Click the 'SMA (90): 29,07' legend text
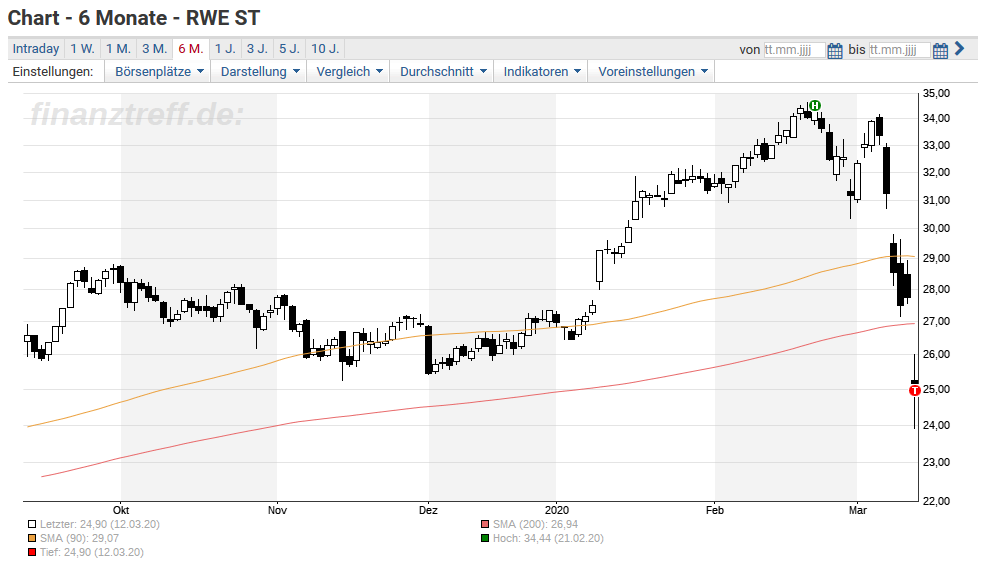Screen dimensions: 986x569 coord(79,538)
